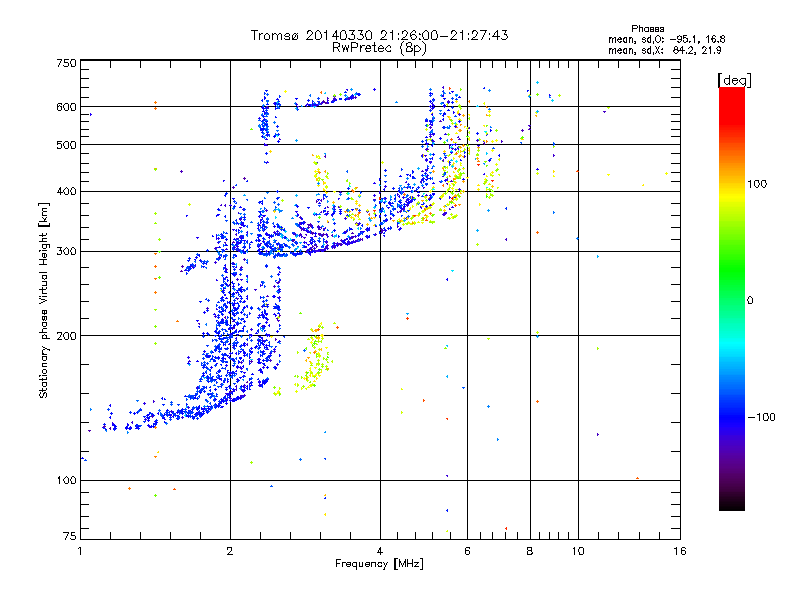Click y-axis tick label '750'
Viewport: 800px width, 600px height.
(x=66, y=63)
